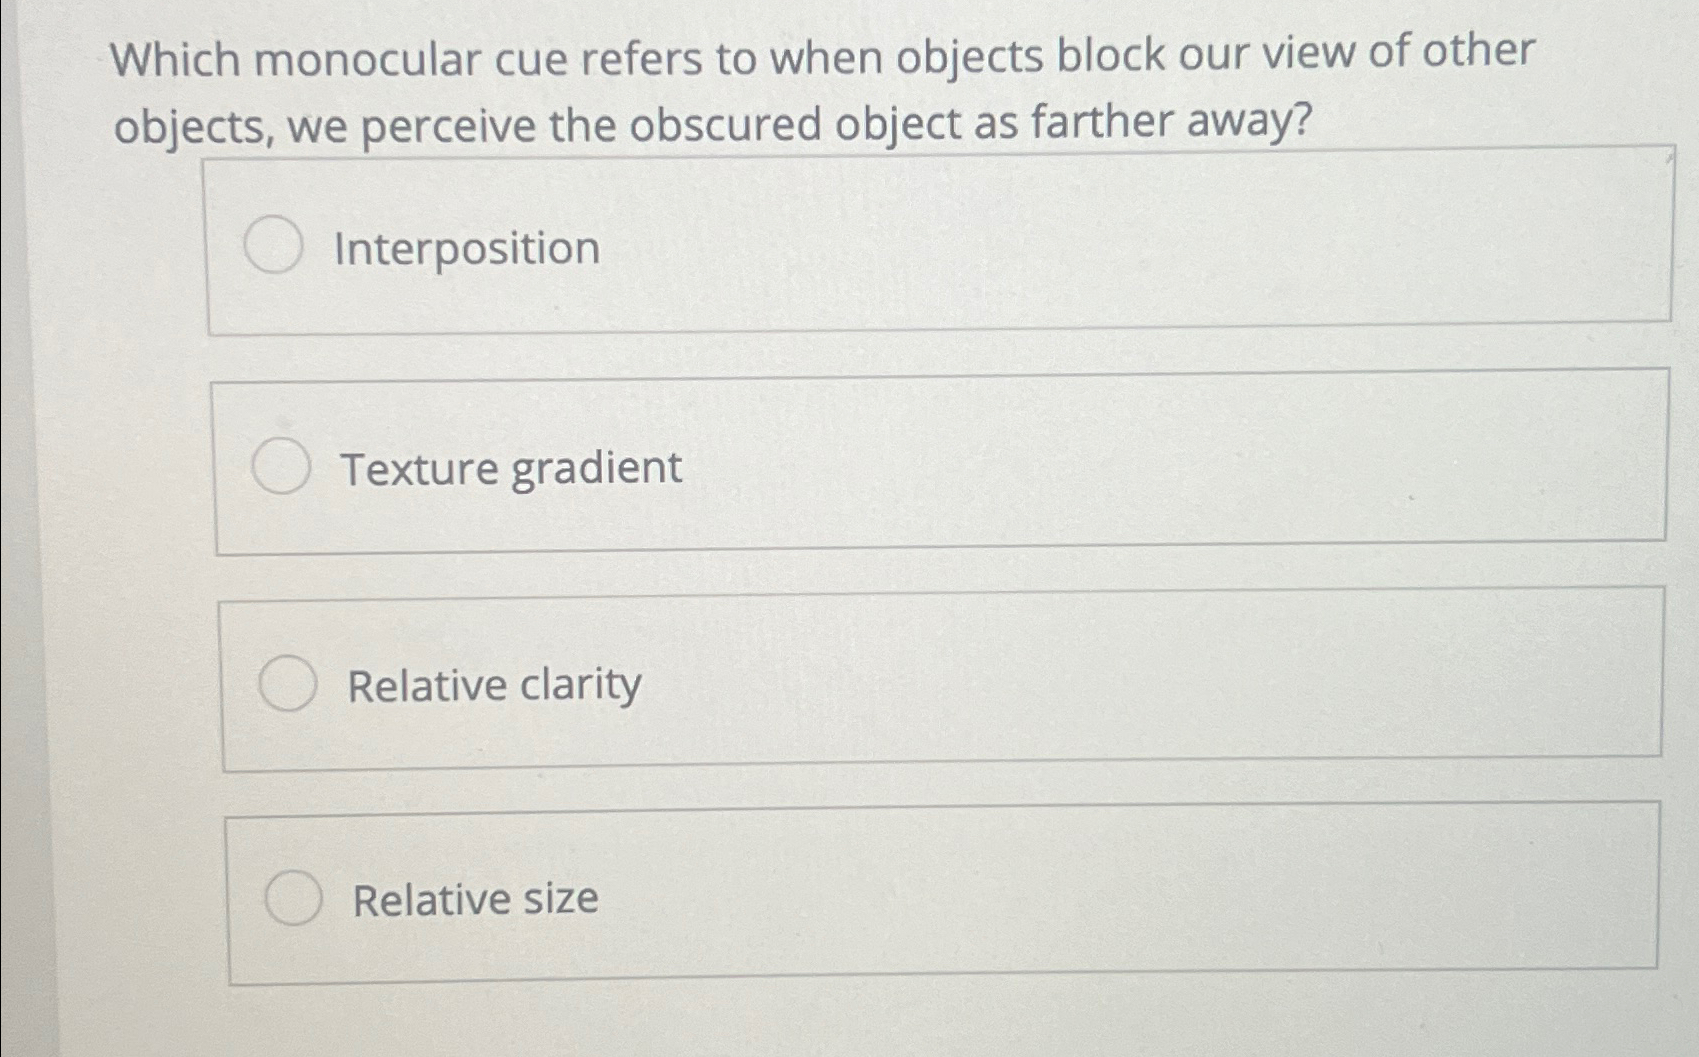Select the Texture gradient radio button

(x=282, y=465)
